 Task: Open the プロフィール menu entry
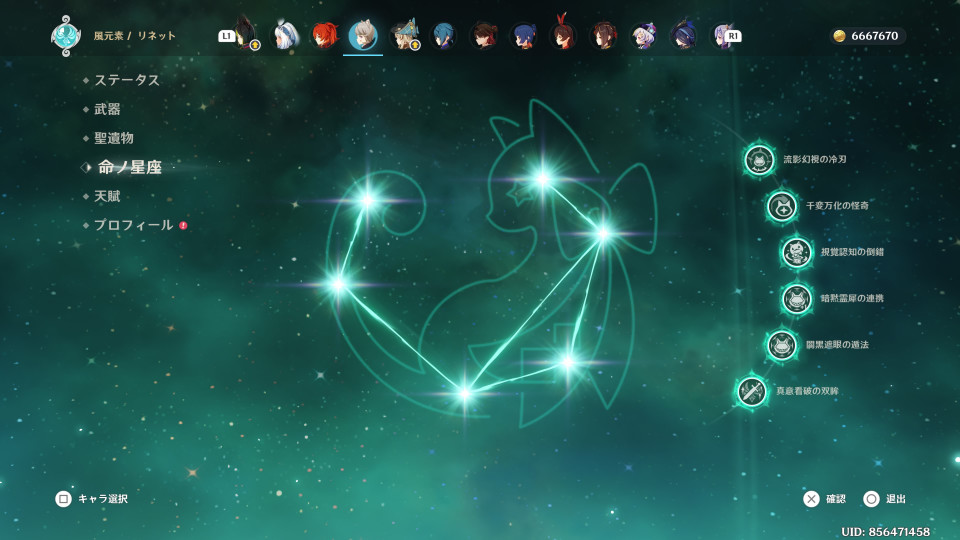click(x=133, y=225)
